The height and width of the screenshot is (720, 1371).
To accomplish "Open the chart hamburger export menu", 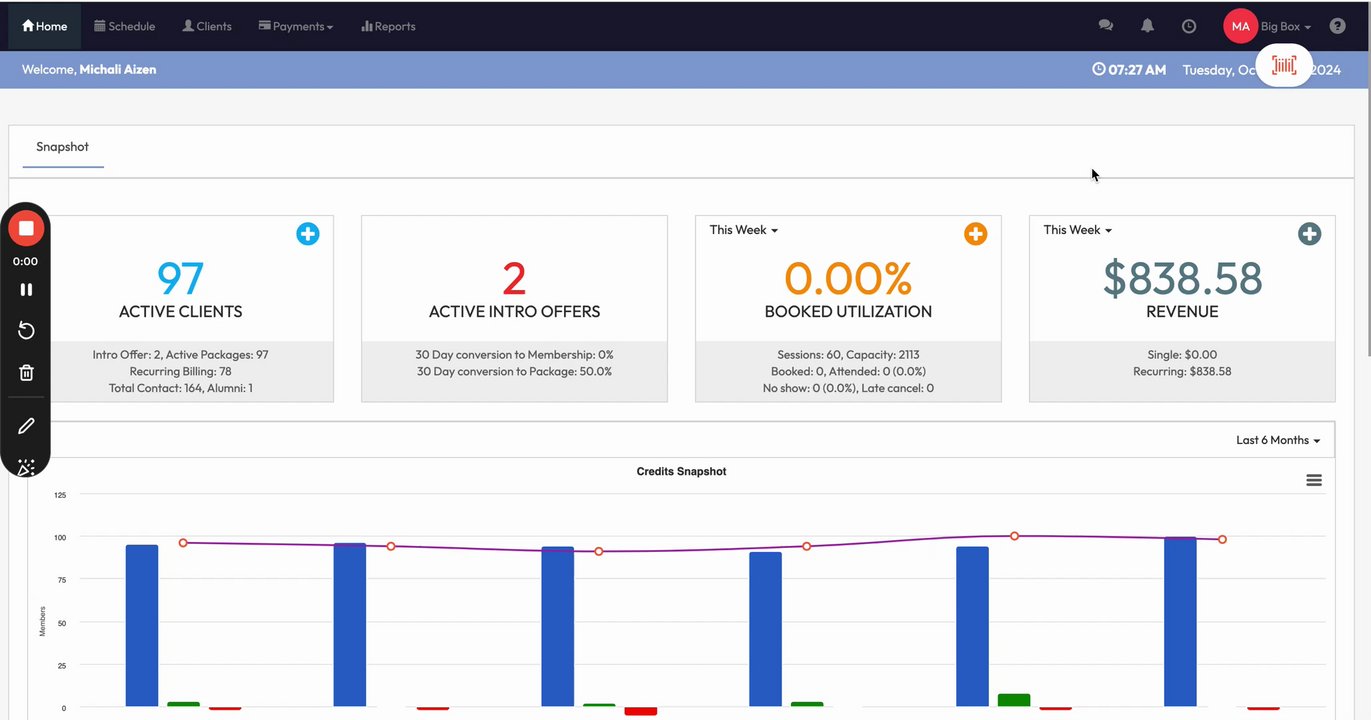I will point(1314,480).
